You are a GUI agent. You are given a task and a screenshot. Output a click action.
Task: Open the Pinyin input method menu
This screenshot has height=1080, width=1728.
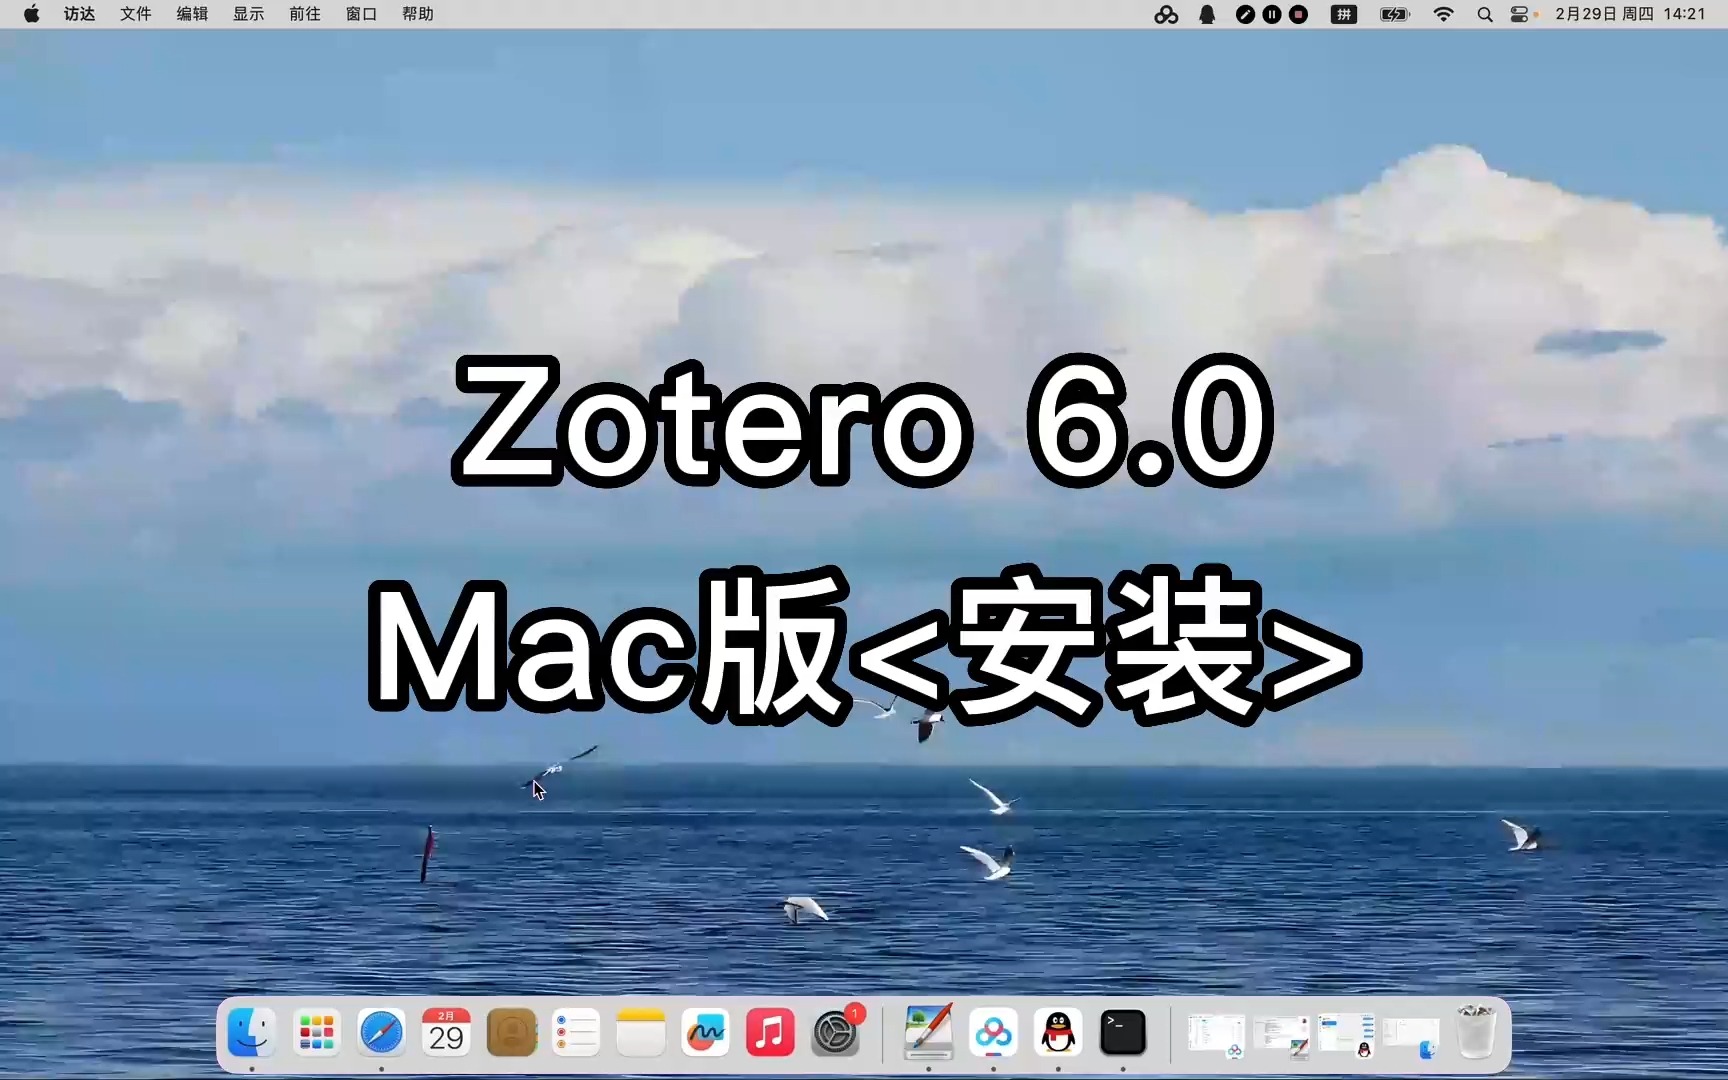tap(1344, 14)
